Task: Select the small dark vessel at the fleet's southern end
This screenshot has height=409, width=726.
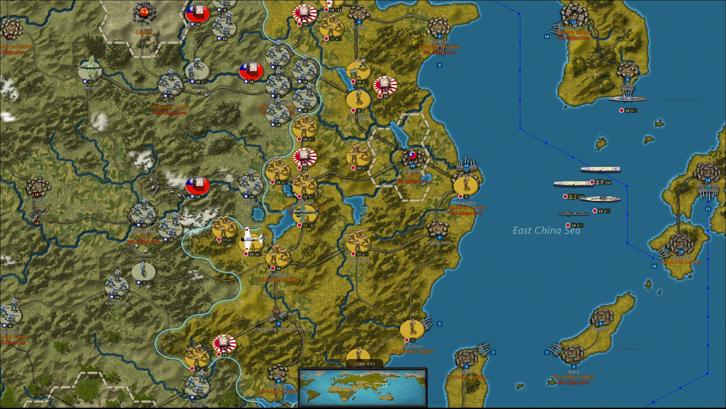Action: [x=574, y=214]
